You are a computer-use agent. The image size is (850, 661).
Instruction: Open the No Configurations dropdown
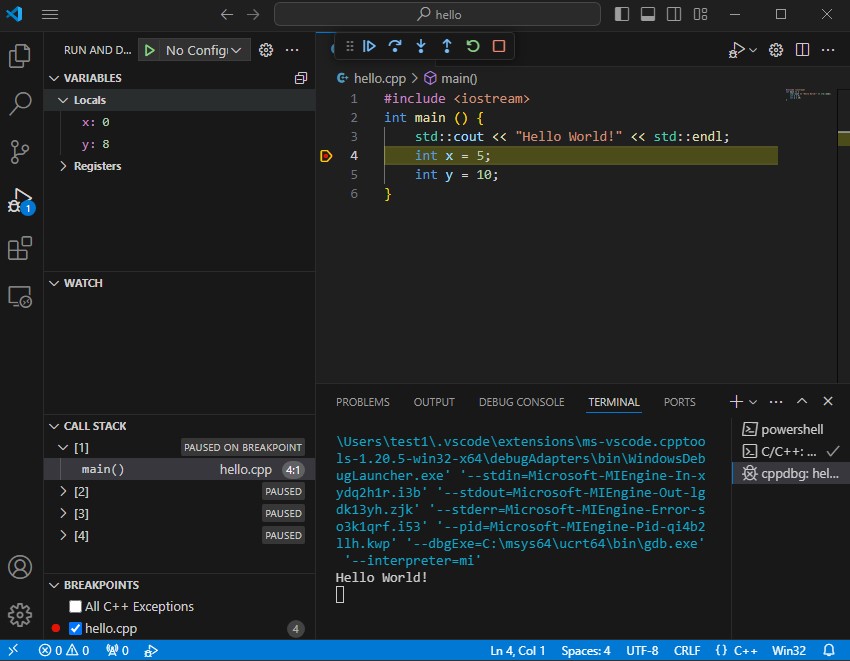click(205, 50)
